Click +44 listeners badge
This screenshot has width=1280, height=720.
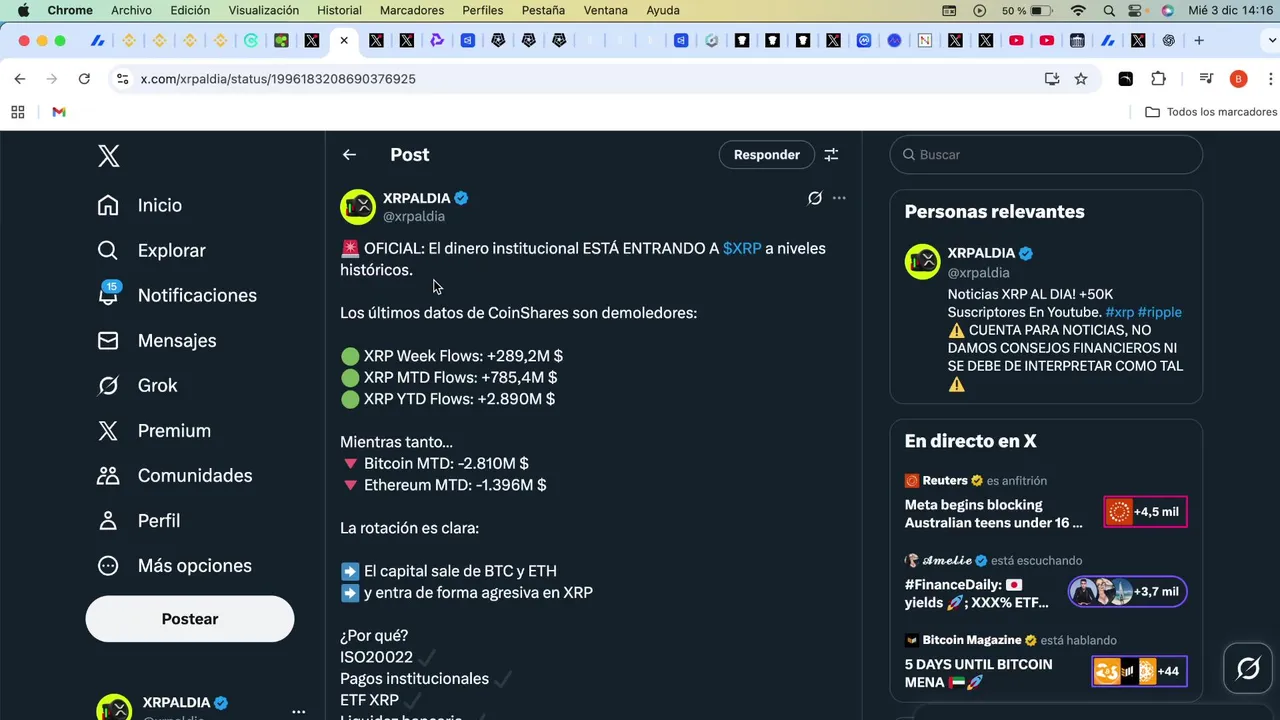click(x=1139, y=671)
